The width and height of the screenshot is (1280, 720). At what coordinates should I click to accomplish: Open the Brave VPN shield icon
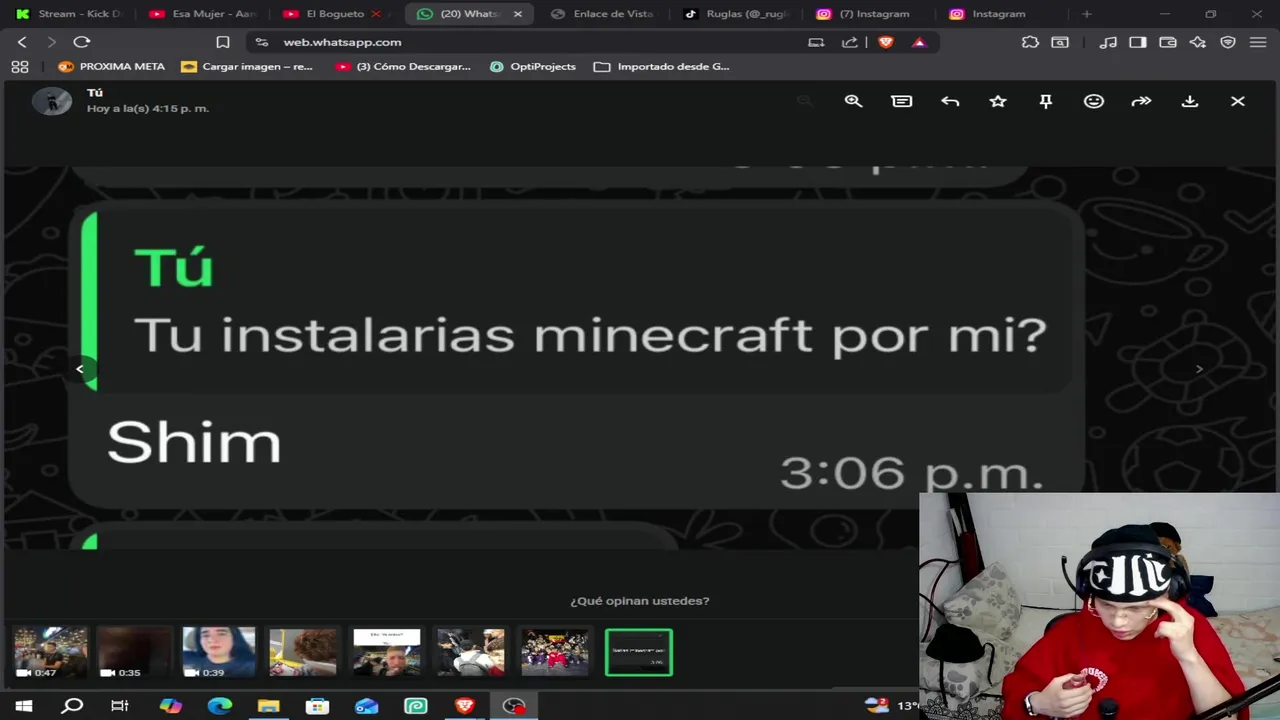[1228, 42]
